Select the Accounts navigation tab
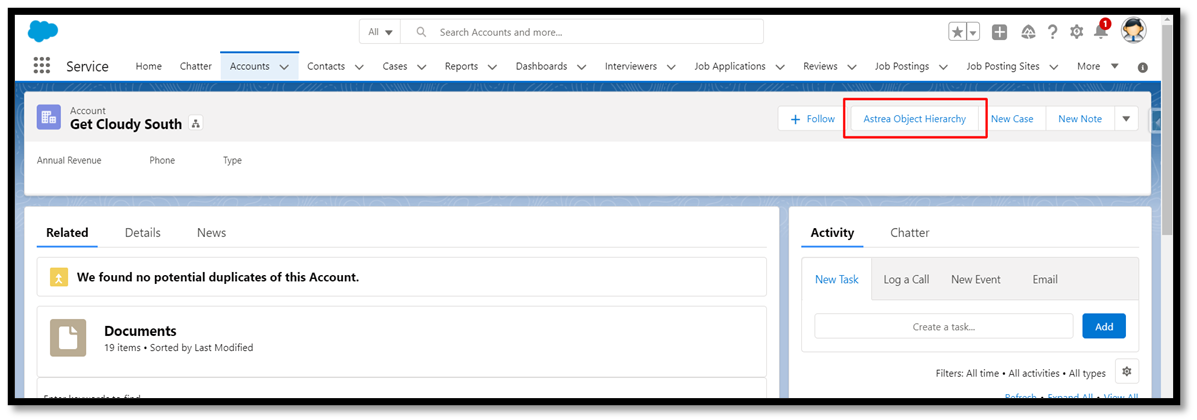Image resolution: width=1197 pixels, height=420 pixels. coord(250,66)
